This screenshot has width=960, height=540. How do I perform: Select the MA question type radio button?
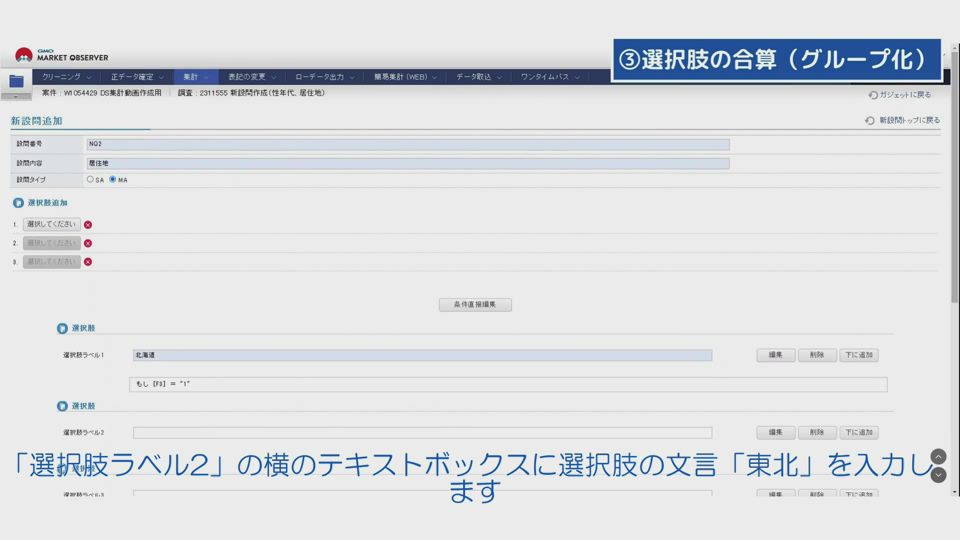[x=113, y=180]
